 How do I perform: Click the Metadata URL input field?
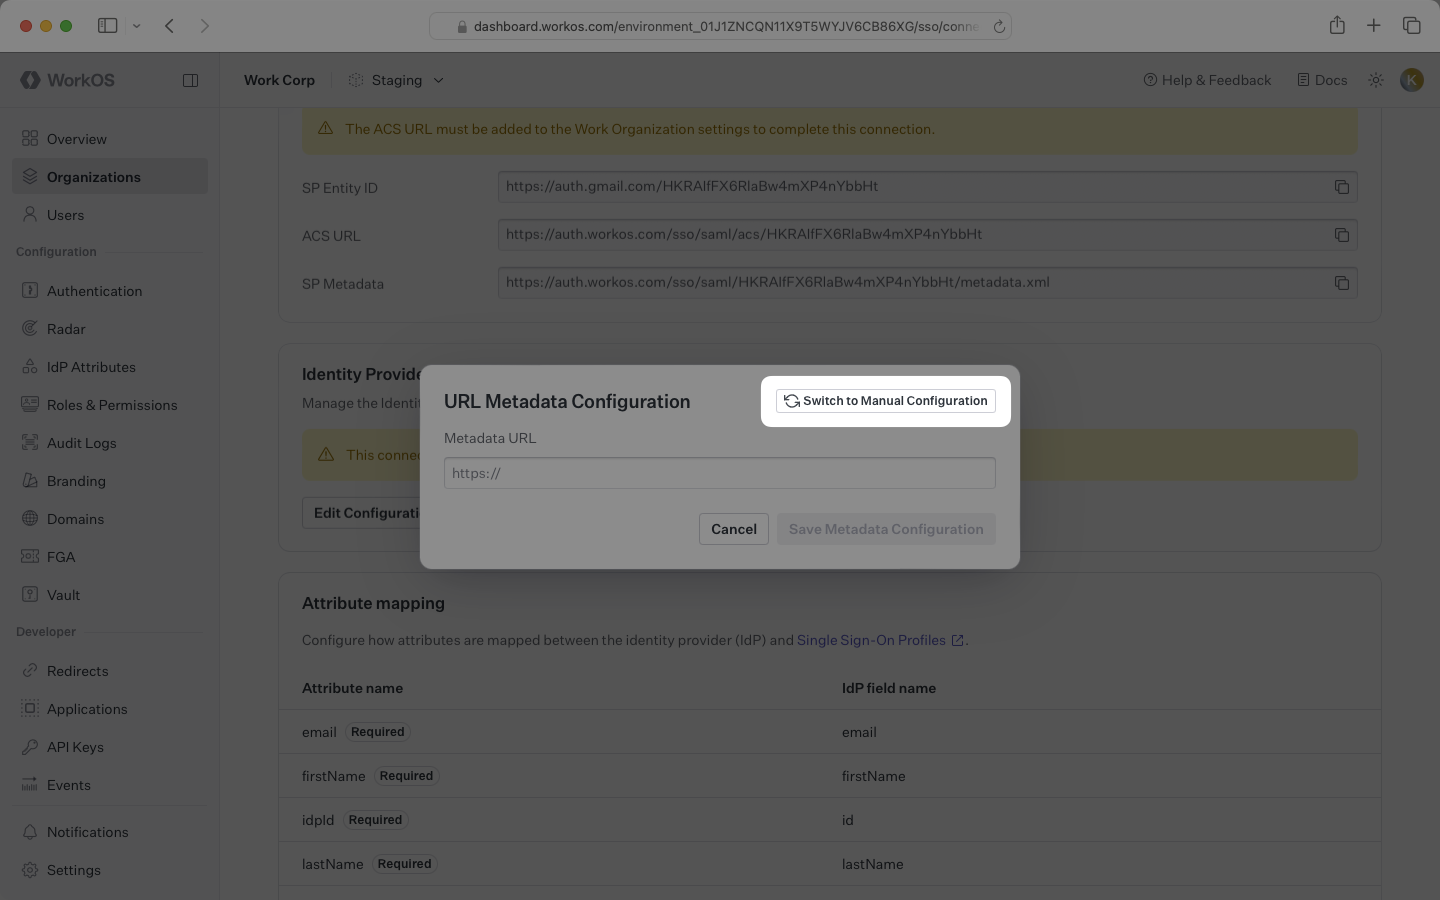tap(719, 473)
